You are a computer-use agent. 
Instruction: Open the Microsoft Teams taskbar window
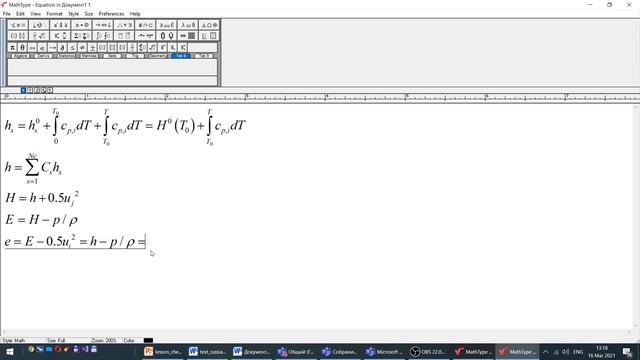tap(384, 351)
